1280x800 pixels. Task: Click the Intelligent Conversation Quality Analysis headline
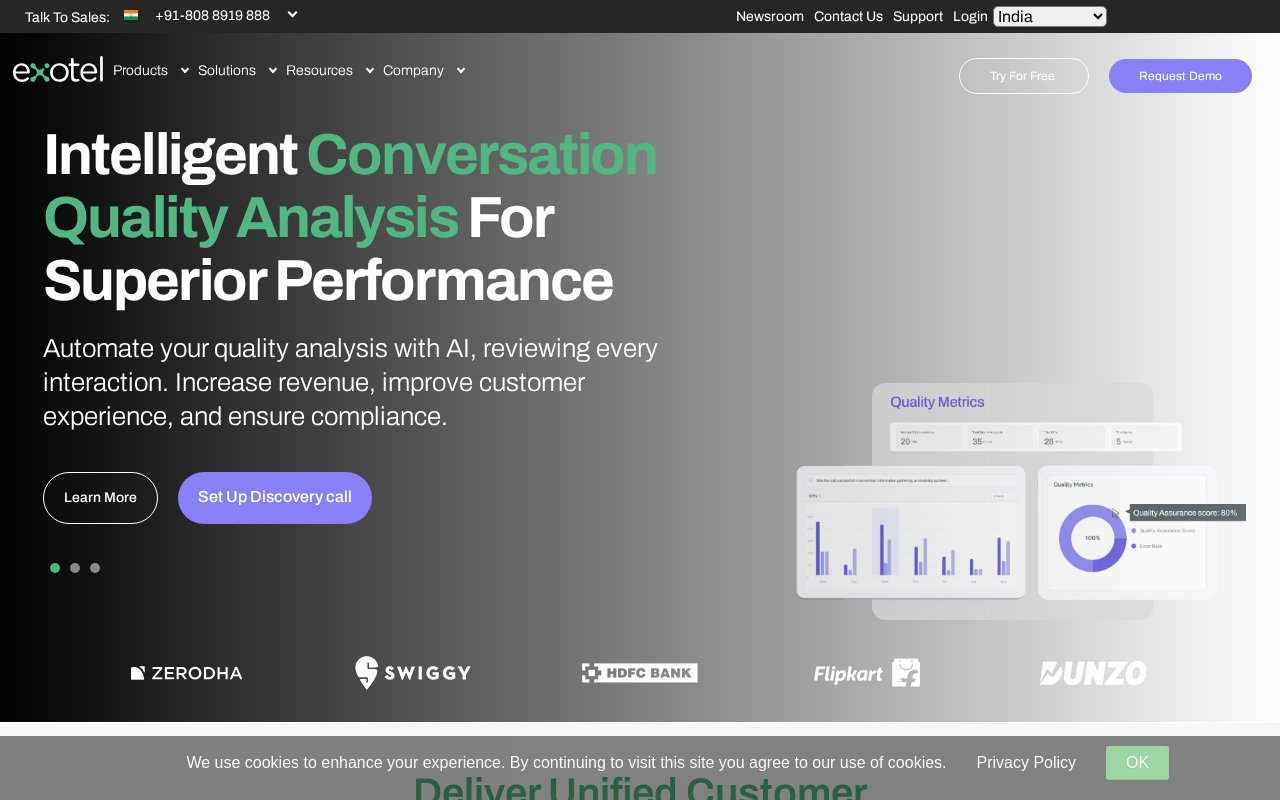tap(350, 217)
